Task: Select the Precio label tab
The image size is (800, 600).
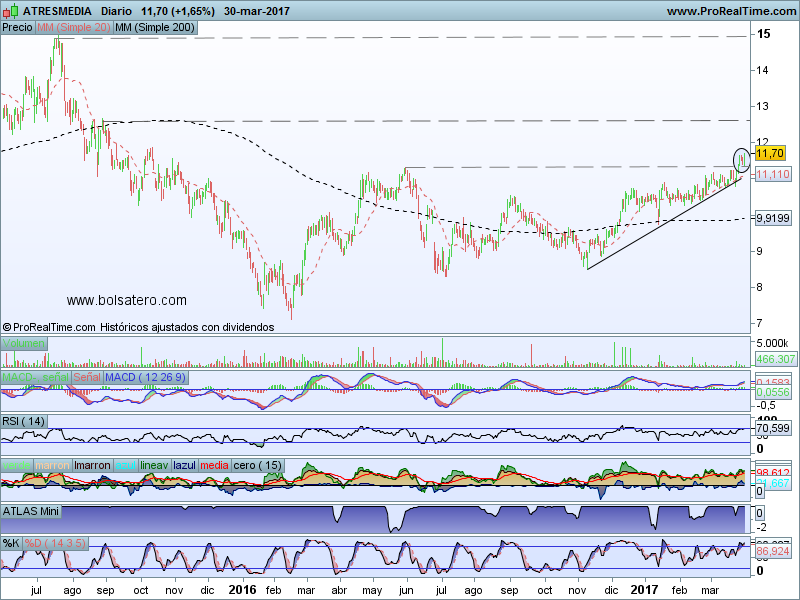Action: (x=17, y=28)
